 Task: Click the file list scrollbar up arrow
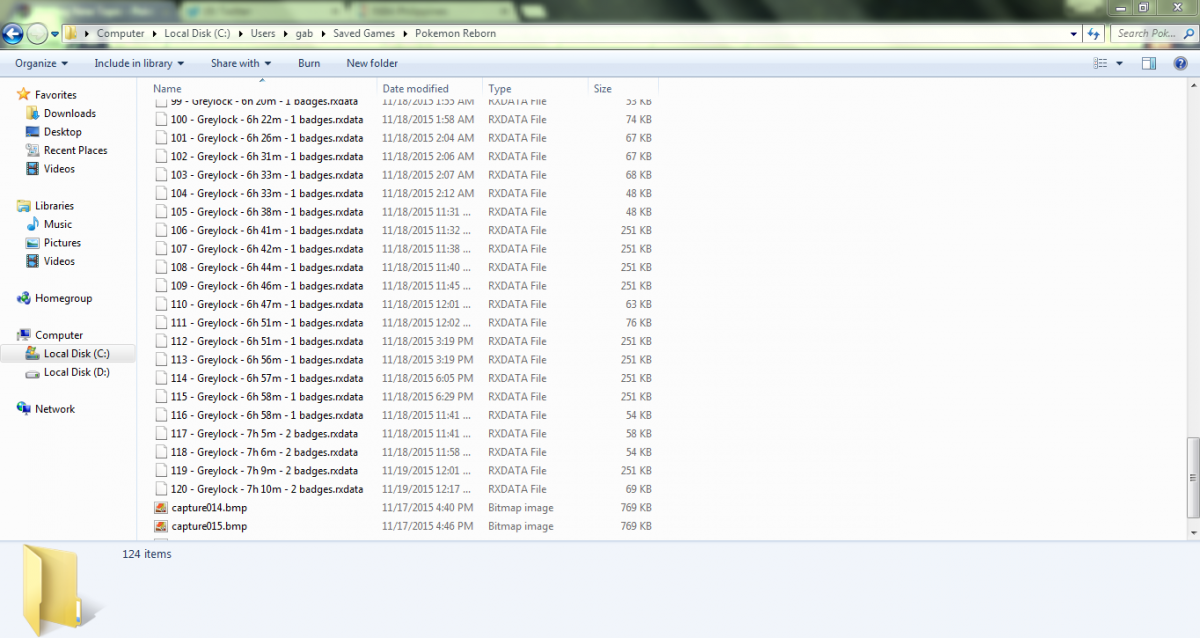pos(1191,88)
